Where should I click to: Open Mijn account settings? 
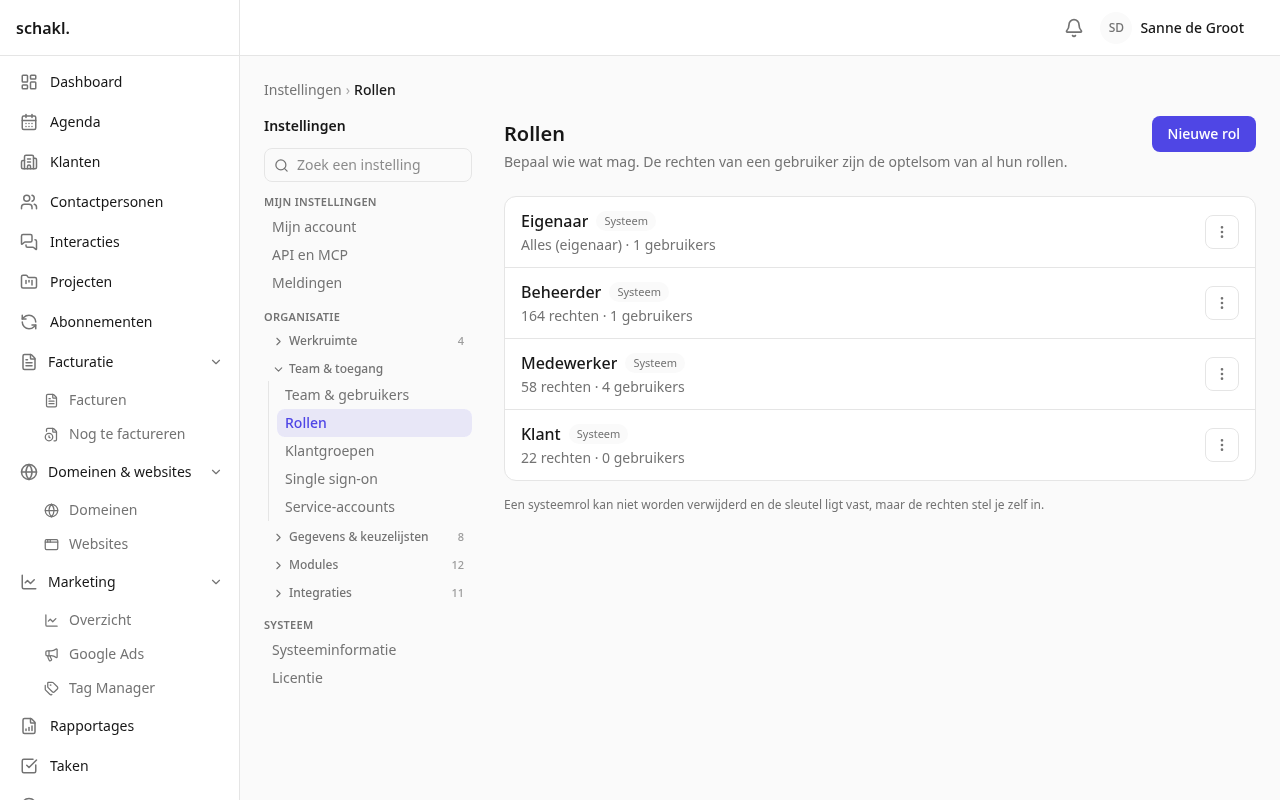click(368, 227)
